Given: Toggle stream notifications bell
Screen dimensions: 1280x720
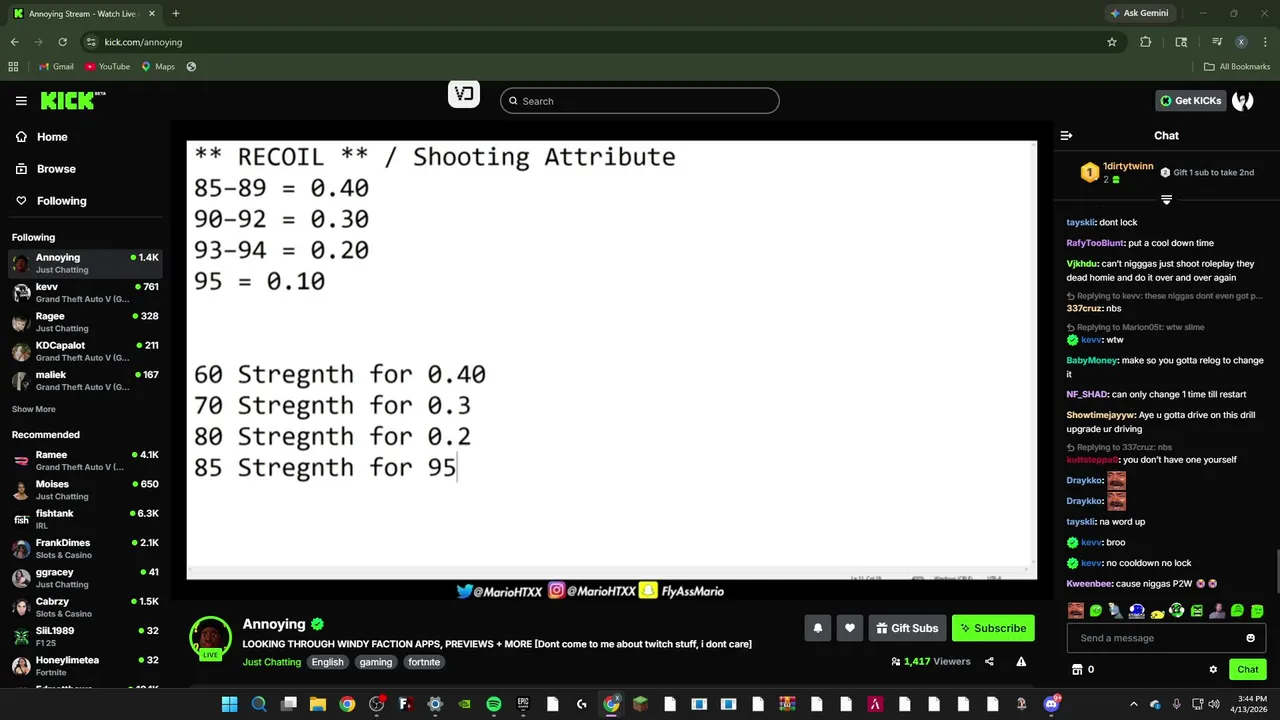Looking at the screenshot, I should click(817, 628).
